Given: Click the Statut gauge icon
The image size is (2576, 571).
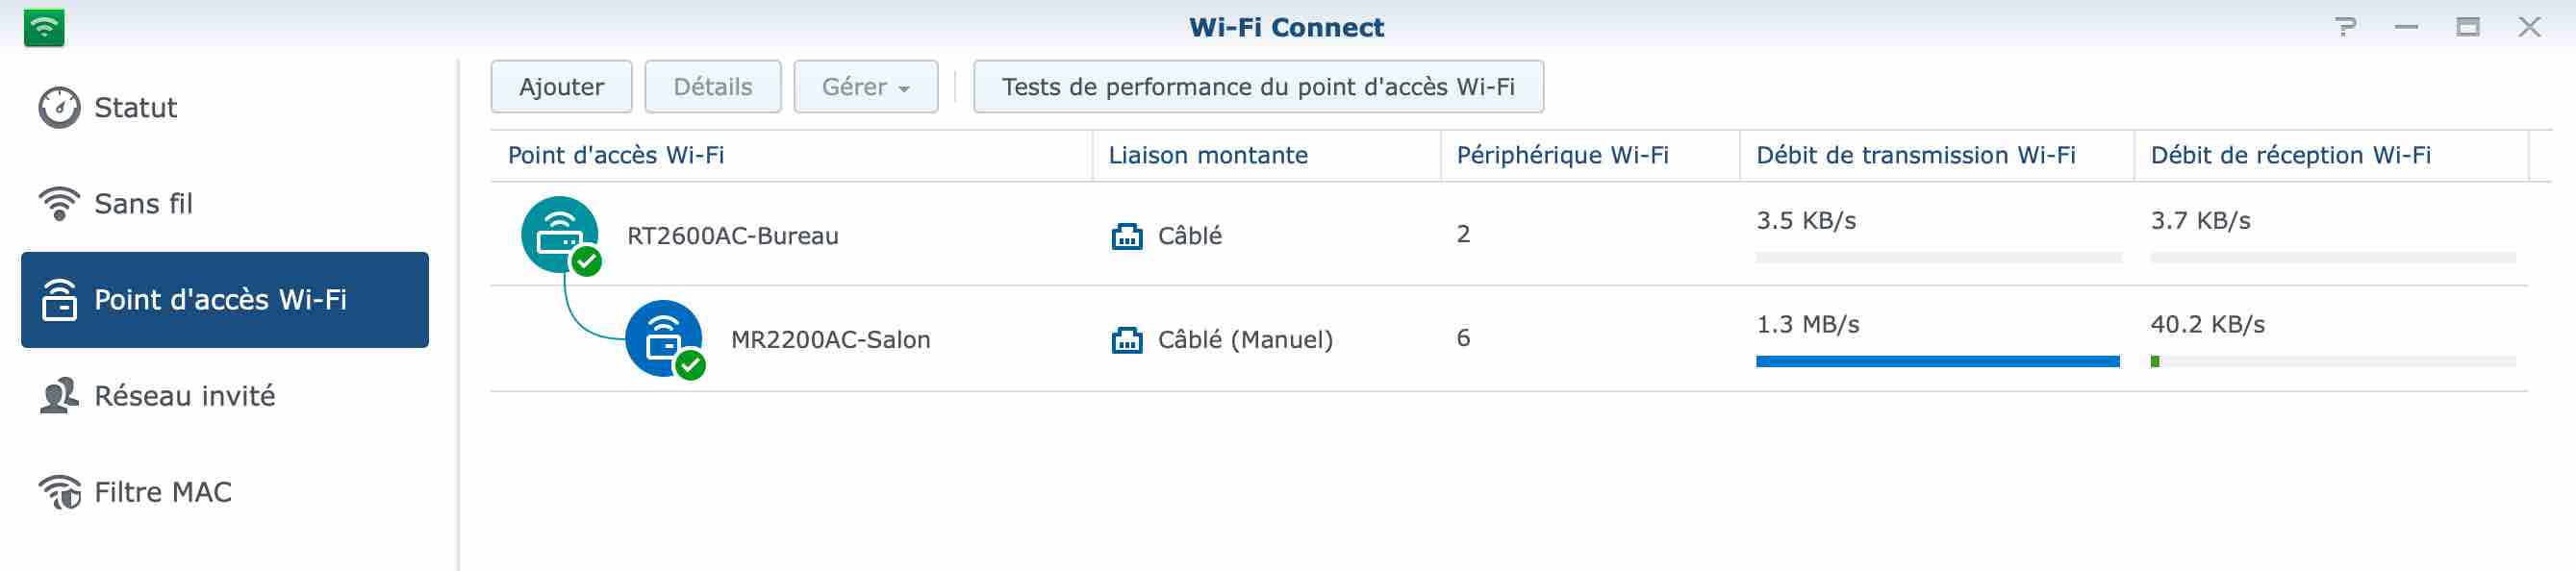Looking at the screenshot, I should 59,108.
